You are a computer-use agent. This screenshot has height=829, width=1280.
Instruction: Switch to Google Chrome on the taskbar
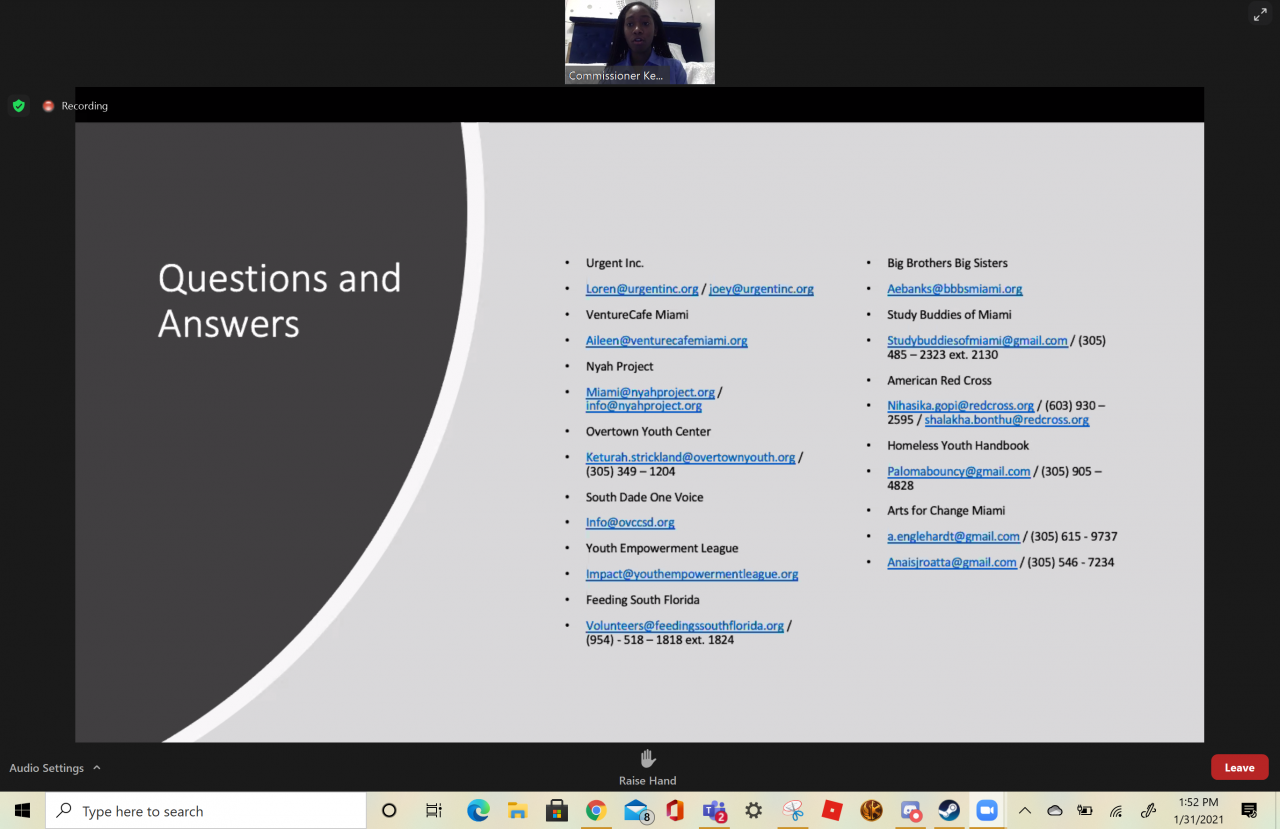click(x=596, y=810)
